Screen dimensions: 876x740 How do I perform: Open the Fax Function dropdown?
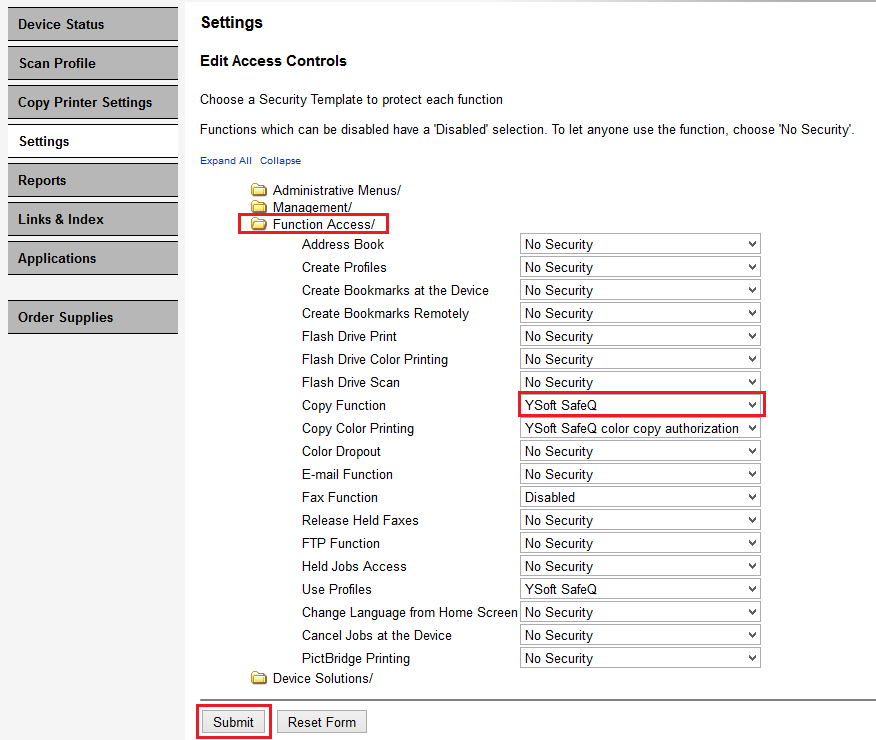640,497
